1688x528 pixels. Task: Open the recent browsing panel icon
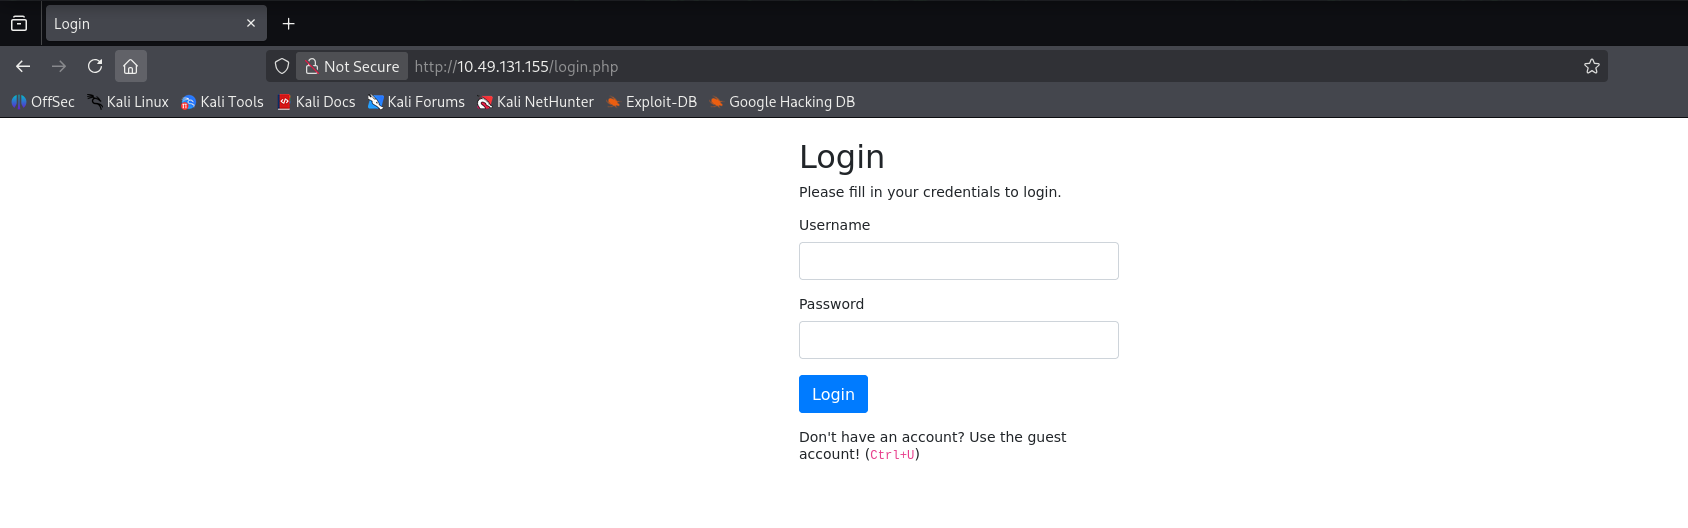[19, 23]
